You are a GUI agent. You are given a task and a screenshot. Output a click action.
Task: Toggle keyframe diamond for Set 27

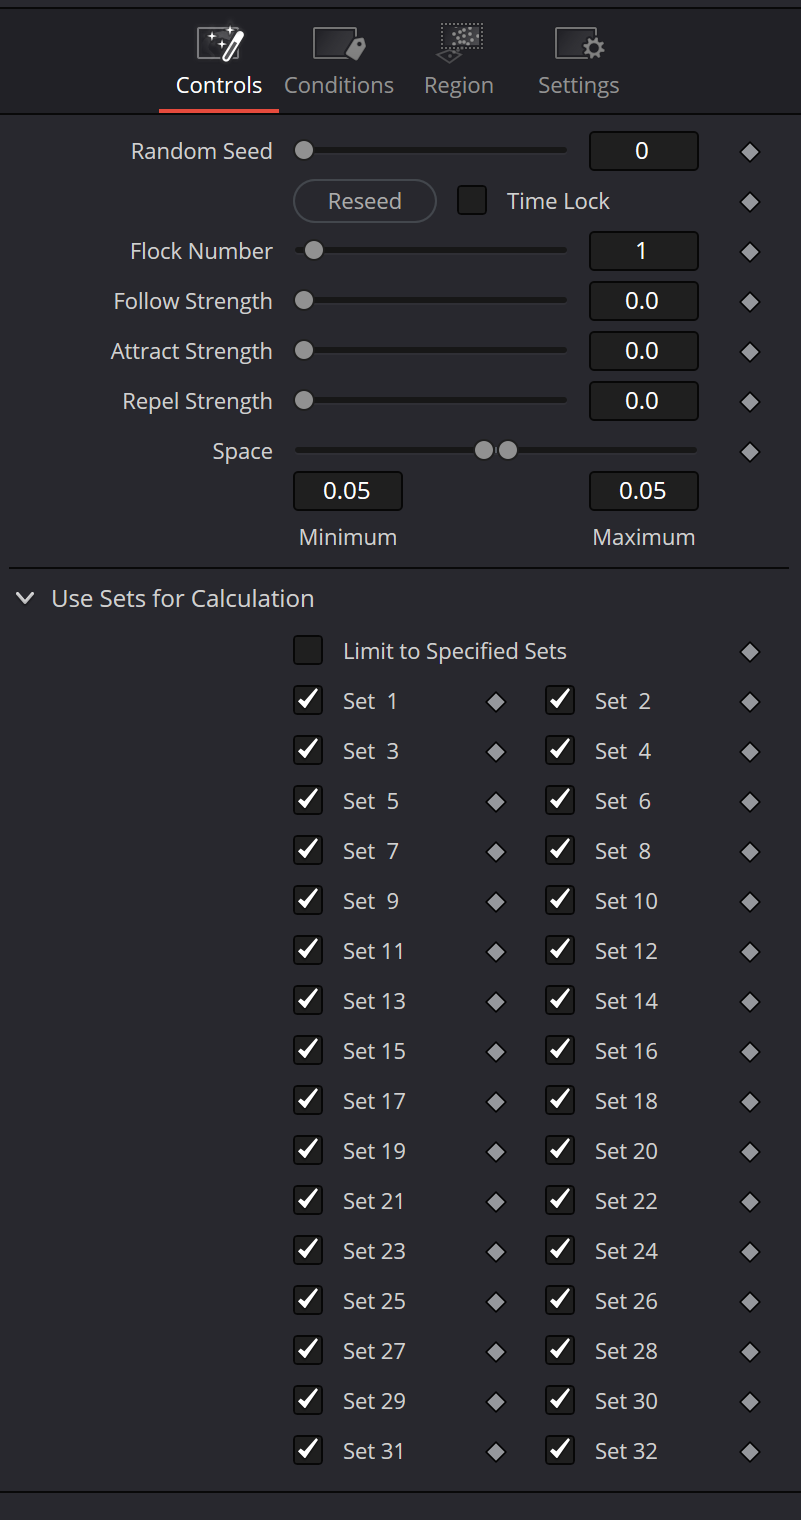(x=496, y=1352)
